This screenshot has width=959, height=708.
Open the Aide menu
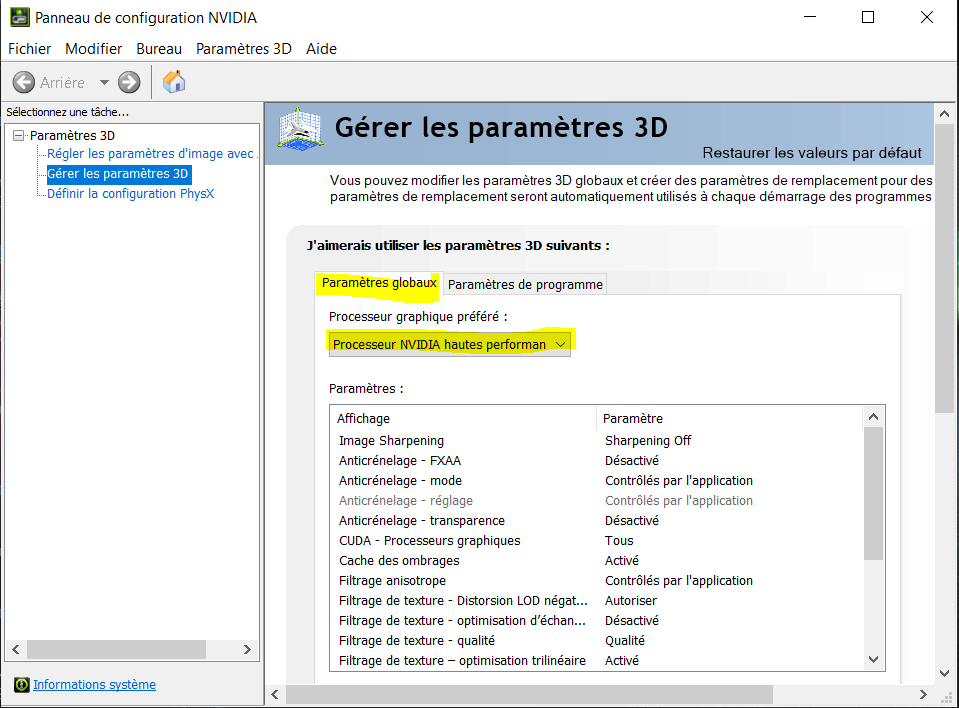pos(321,49)
